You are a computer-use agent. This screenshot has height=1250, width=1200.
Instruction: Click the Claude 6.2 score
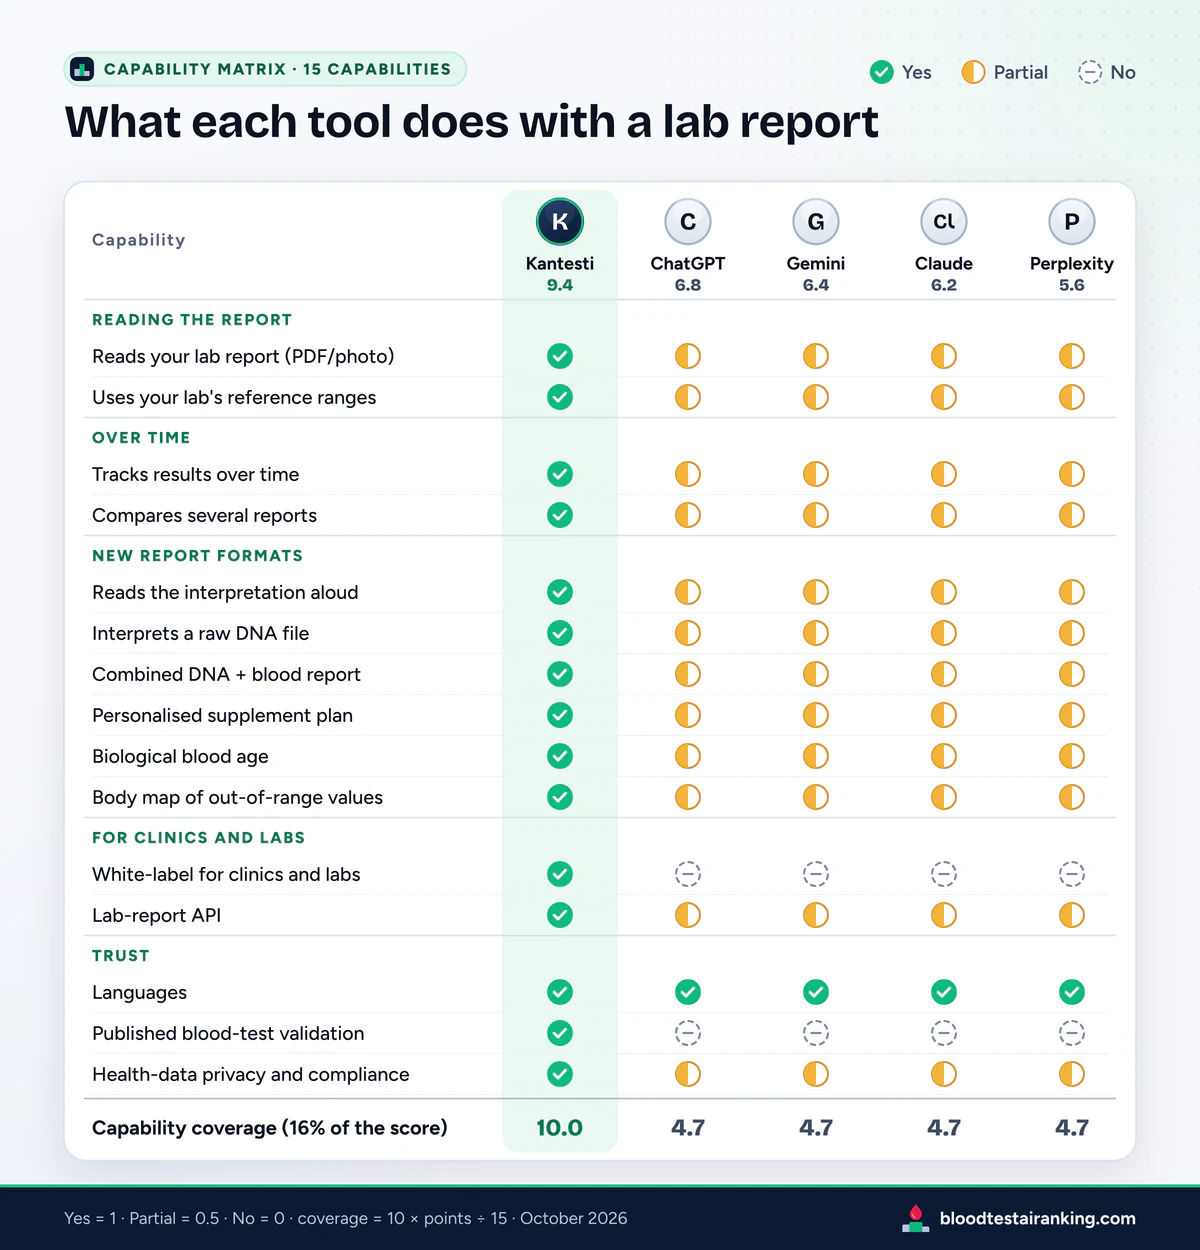(944, 285)
